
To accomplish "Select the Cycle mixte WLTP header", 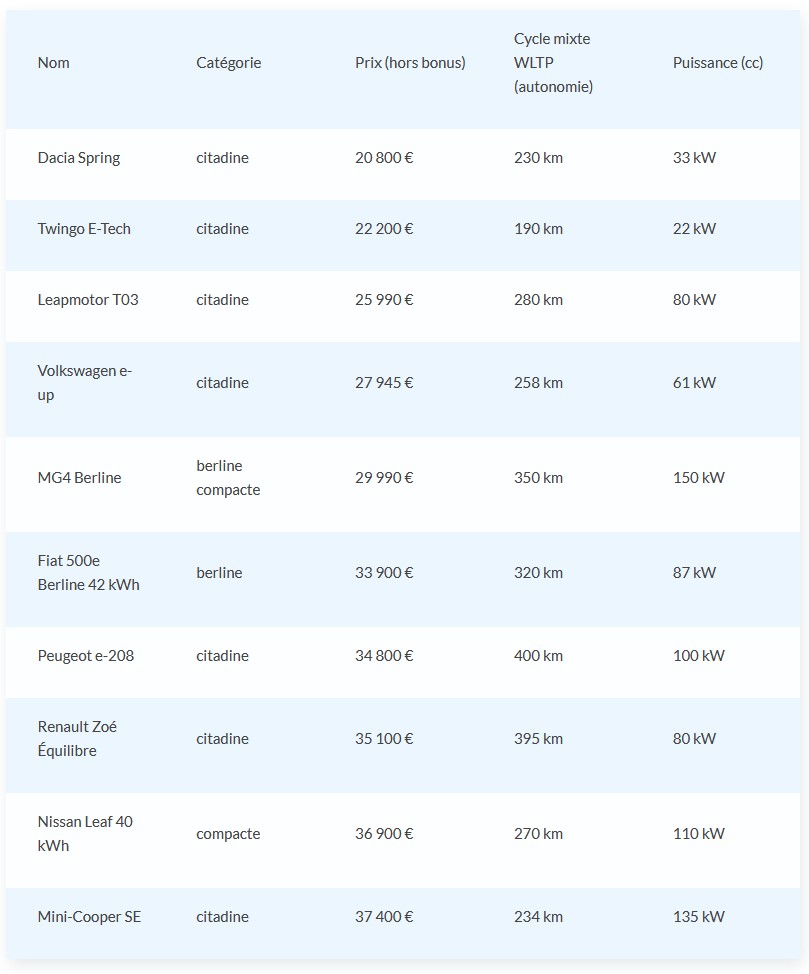I will (x=553, y=63).
